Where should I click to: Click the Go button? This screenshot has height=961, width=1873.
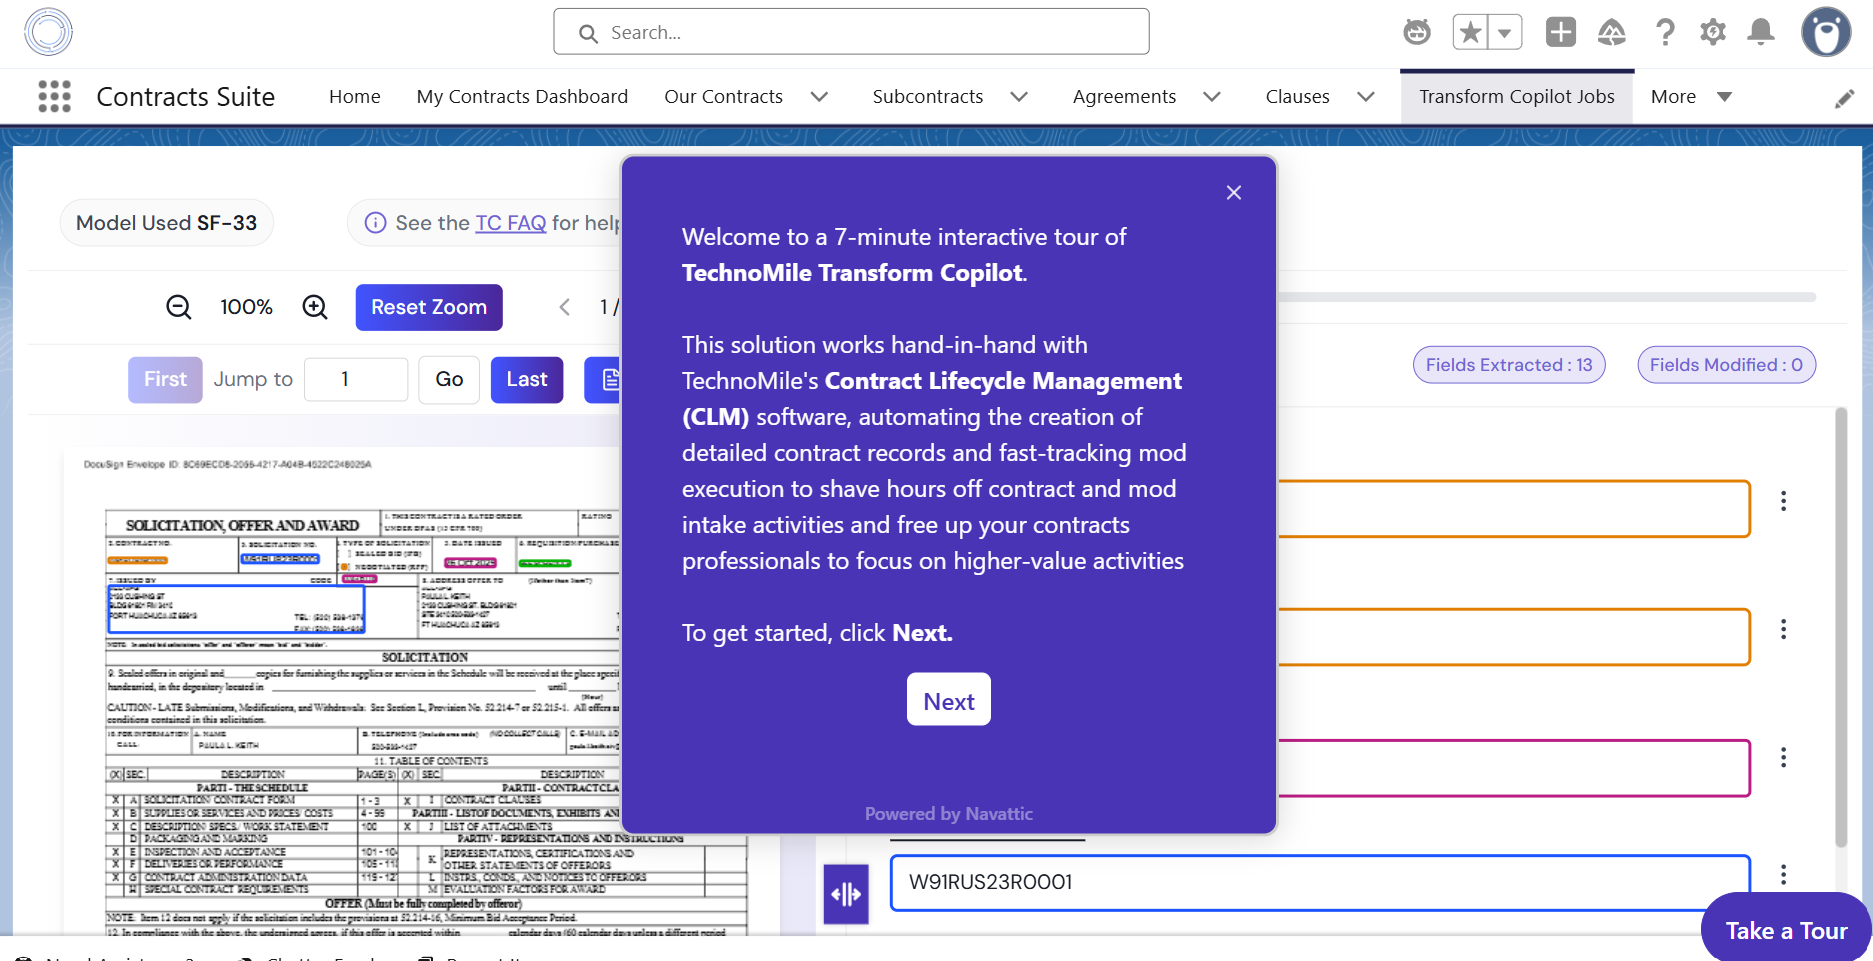(449, 380)
